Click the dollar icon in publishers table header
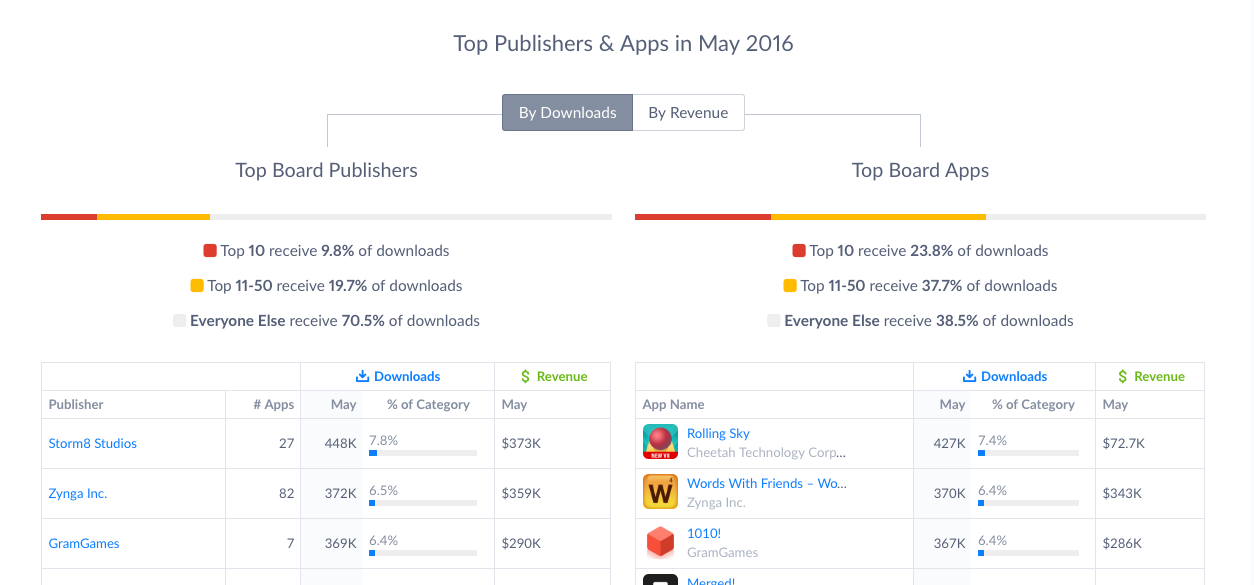Screen dimensions: 1254x585 point(525,376)
